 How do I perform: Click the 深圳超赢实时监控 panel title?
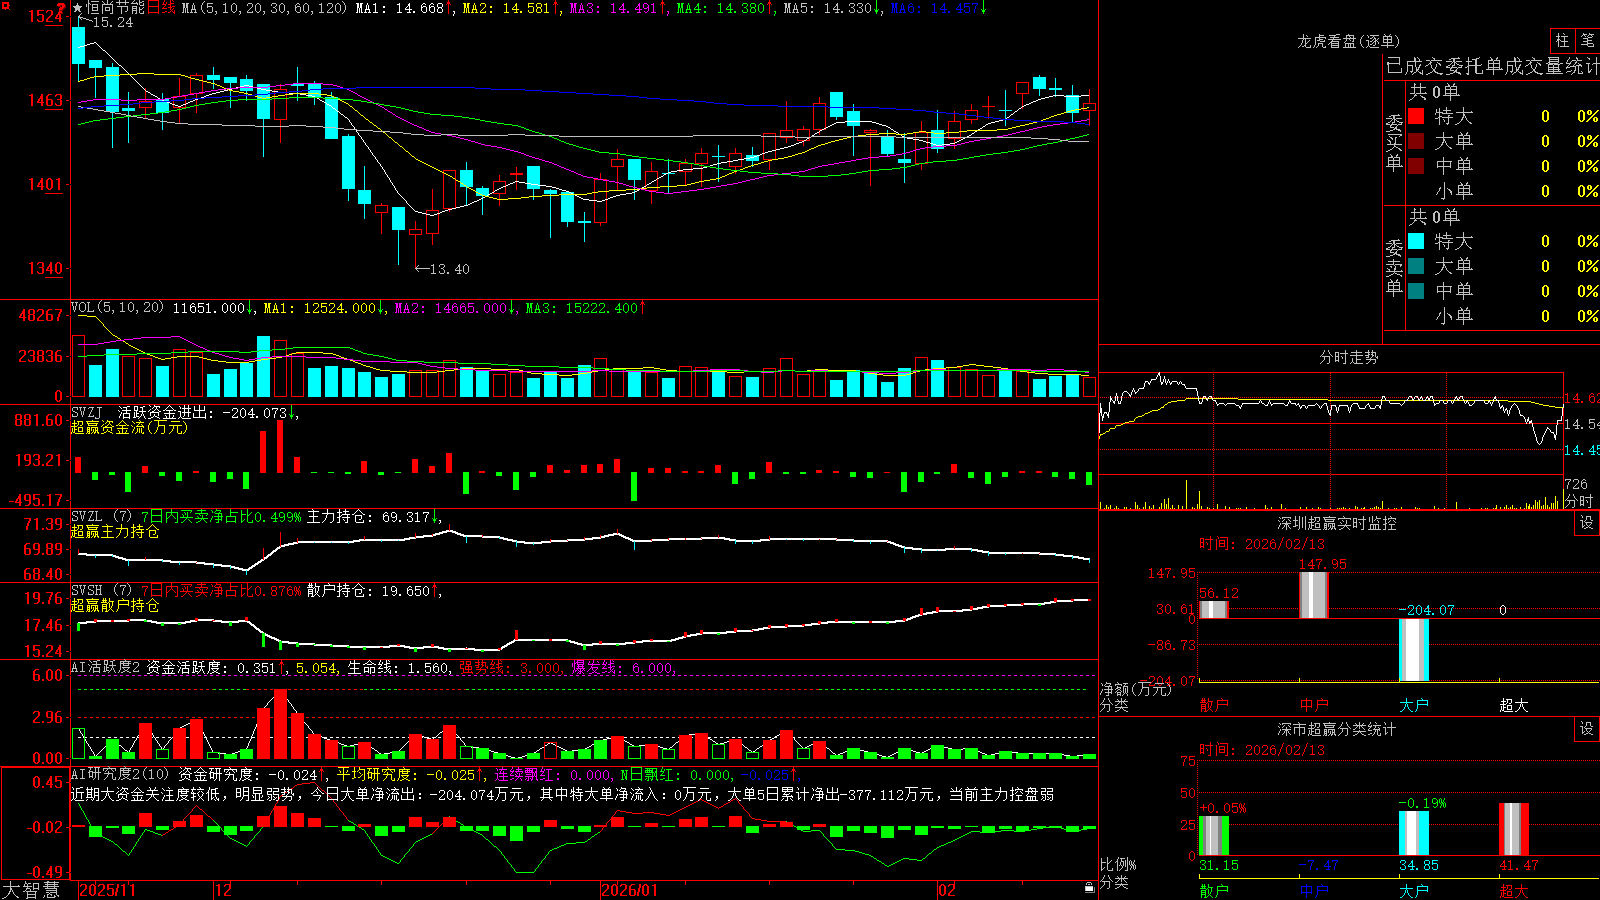coord(1337,523)
